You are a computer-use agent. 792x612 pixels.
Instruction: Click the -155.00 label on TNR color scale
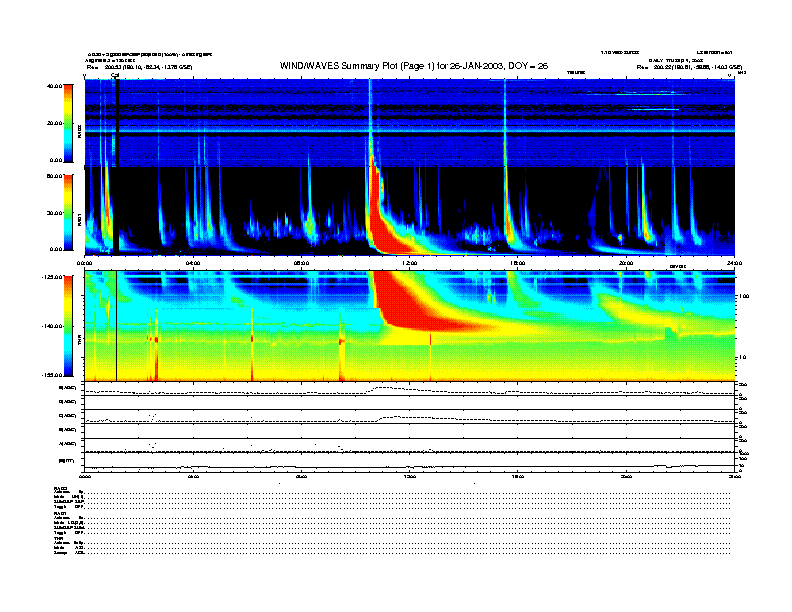pyautogui.click(x=52, y=375)
